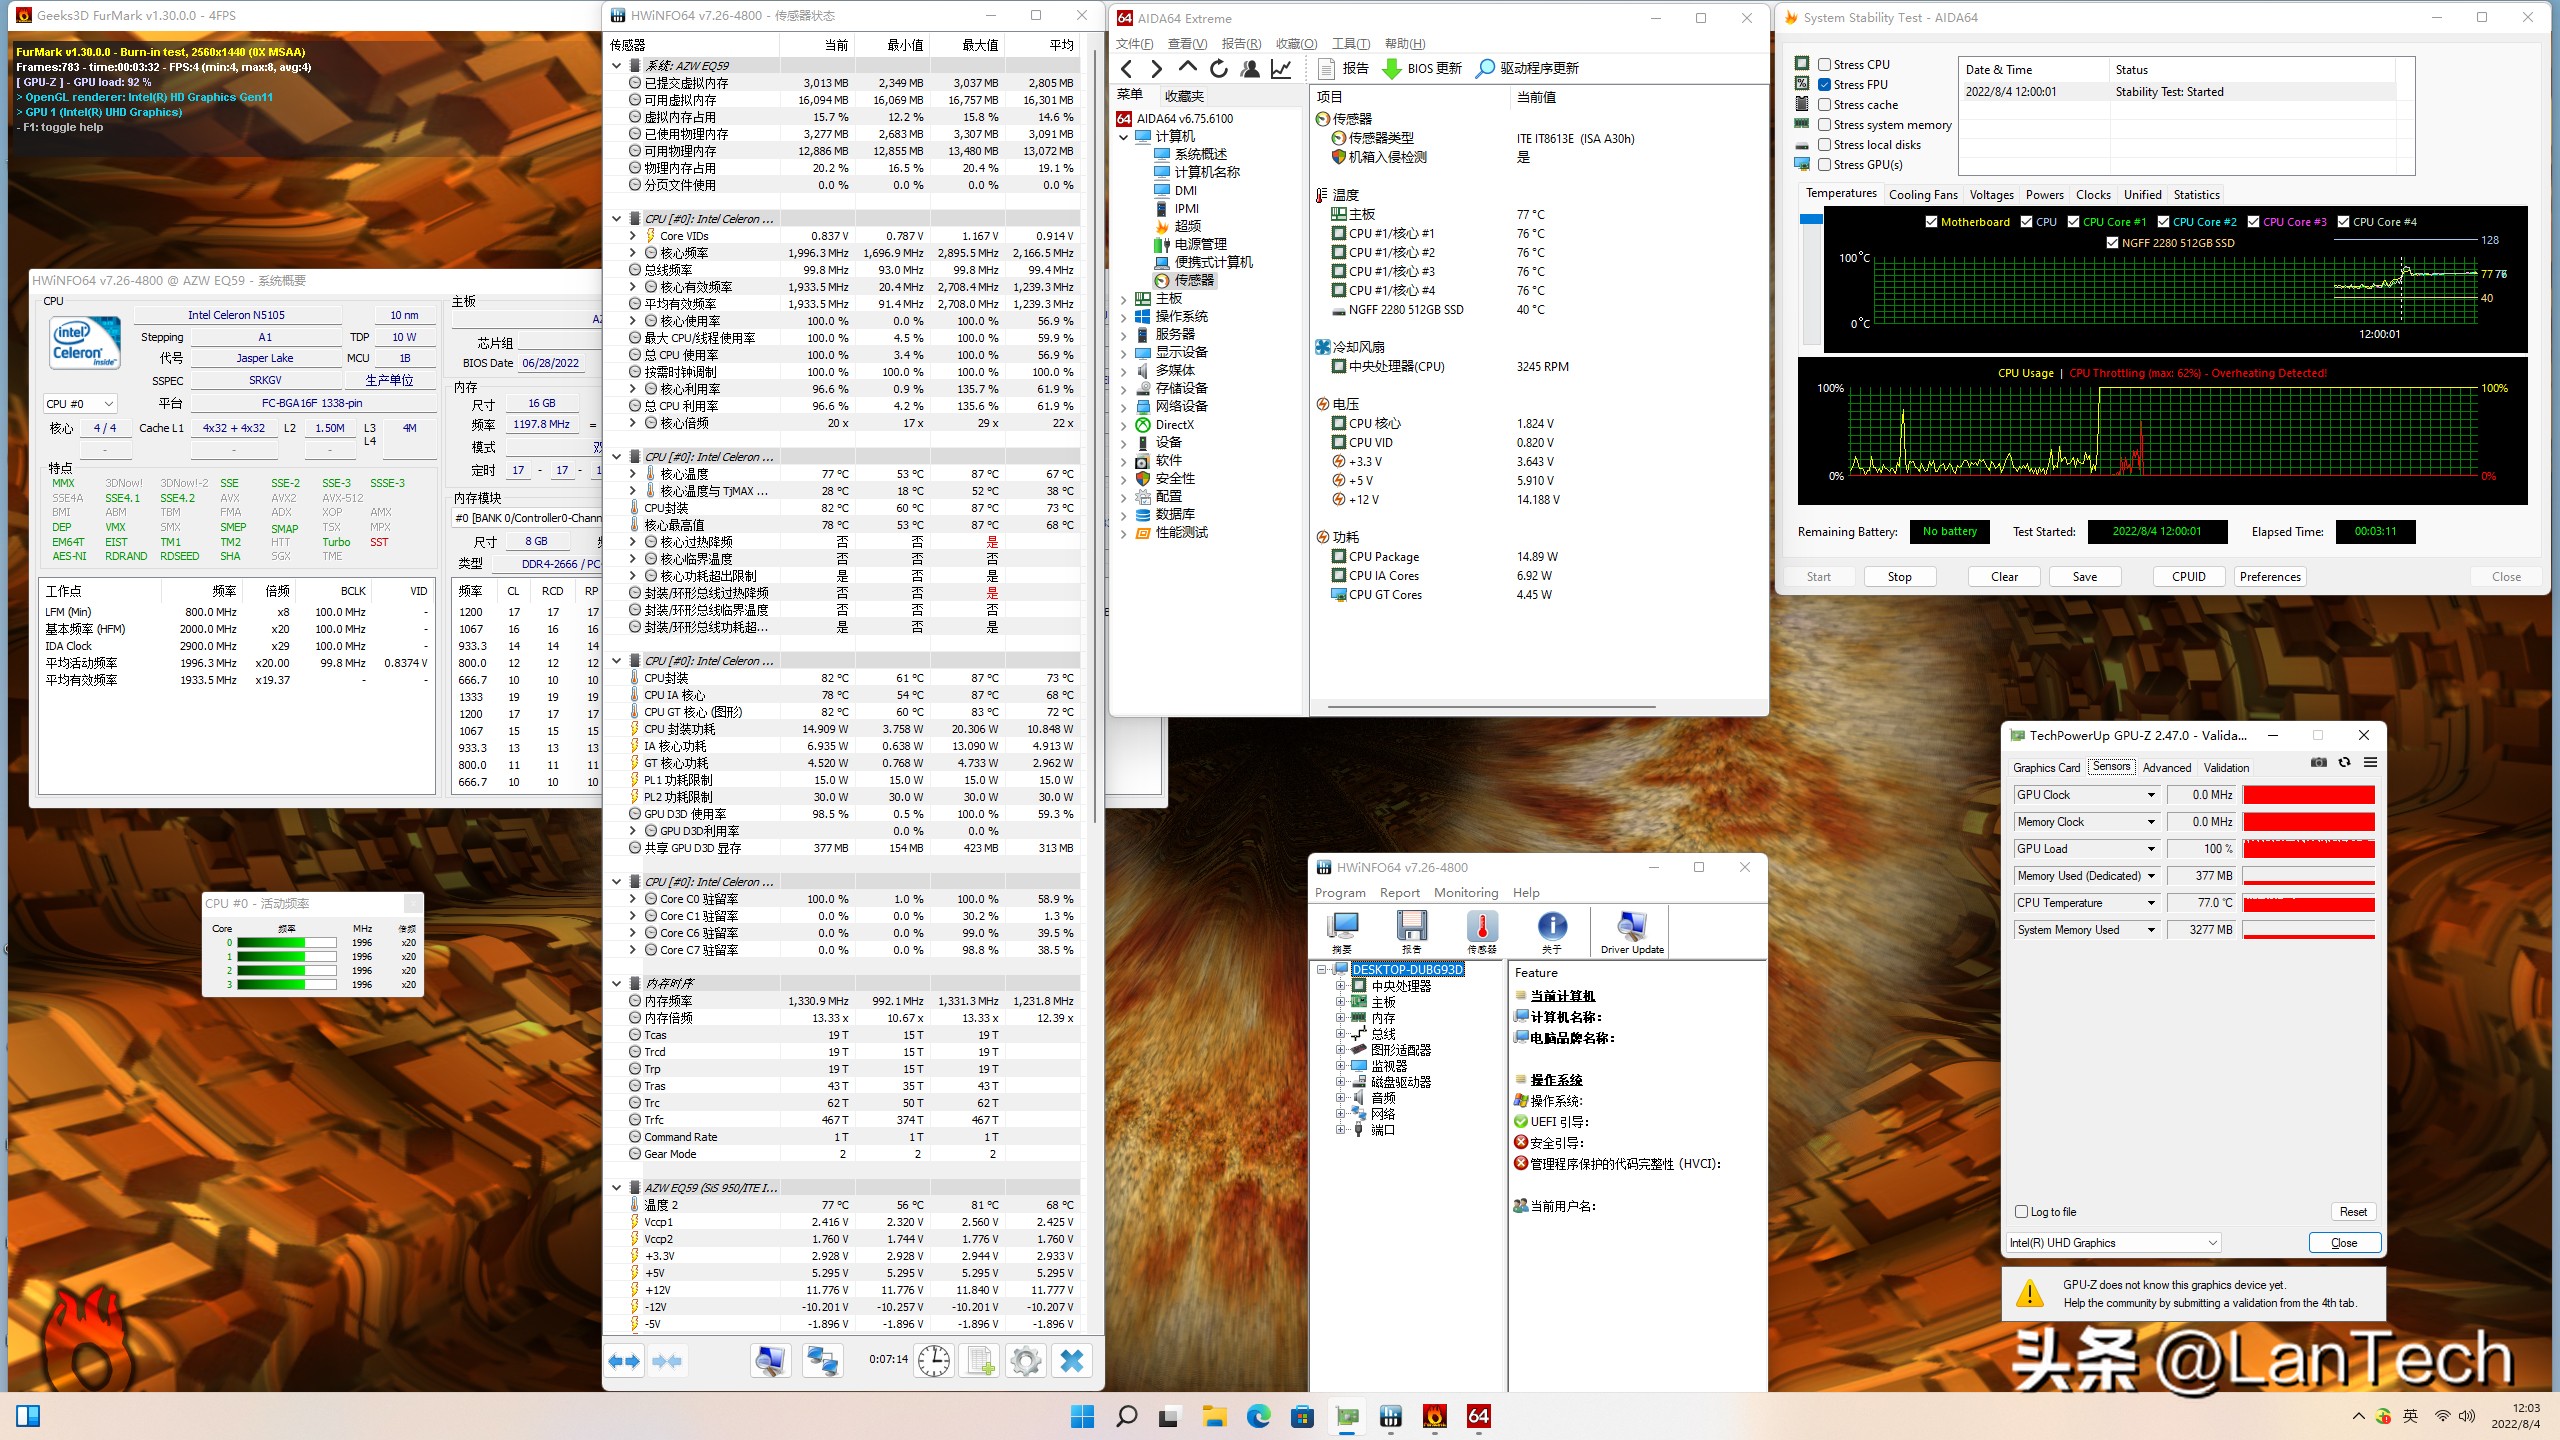
Task: Click GPU-Z screenshot camera icon
Action: 2318,762
